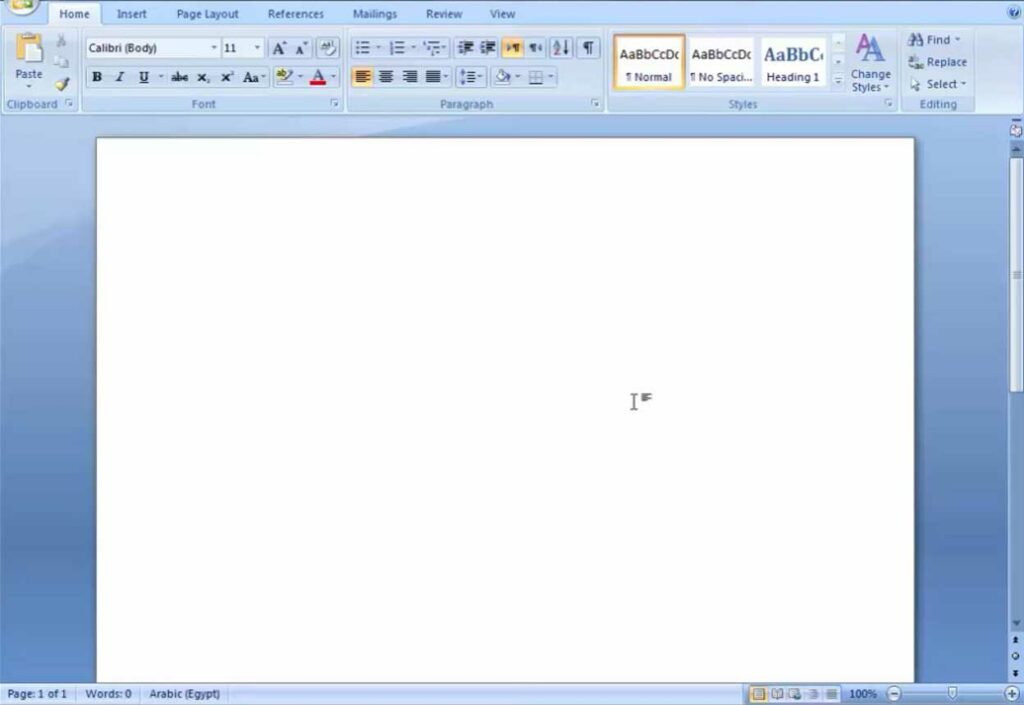This screenshot has height=705, width=1024.
Task: Click the zoom slider handle
Action: (952, 693)
